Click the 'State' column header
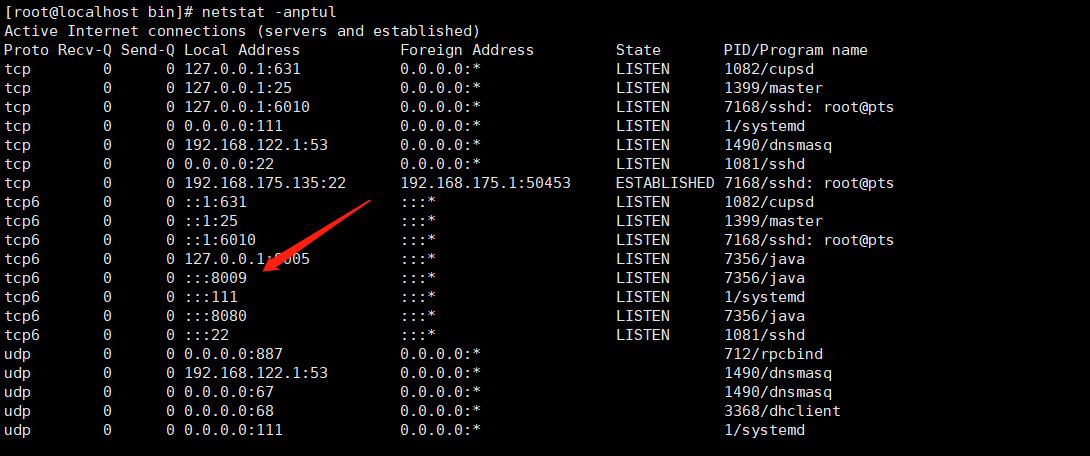Screen dimensions: 1090x456 pyautogui.click(x=638, y=50)
